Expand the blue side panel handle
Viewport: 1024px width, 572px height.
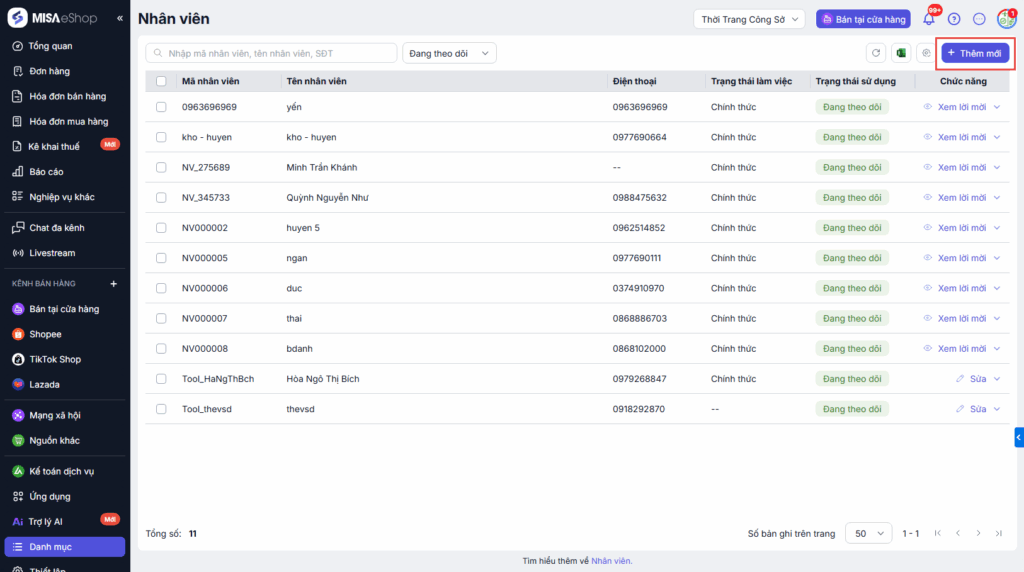coord(1019,437)
